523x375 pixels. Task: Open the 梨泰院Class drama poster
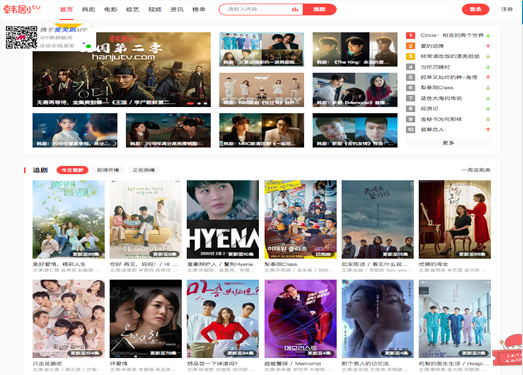pyautogui.click(x=301, y=220)
